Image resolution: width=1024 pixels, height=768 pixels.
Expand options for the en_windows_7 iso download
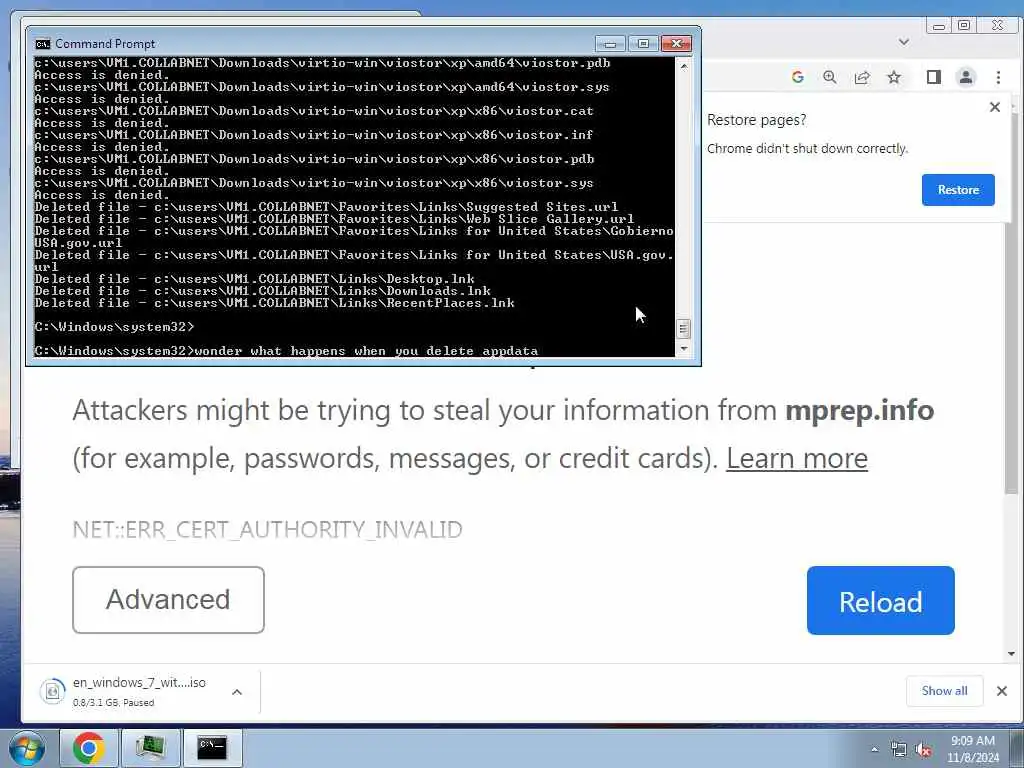[x=237, y=692]
